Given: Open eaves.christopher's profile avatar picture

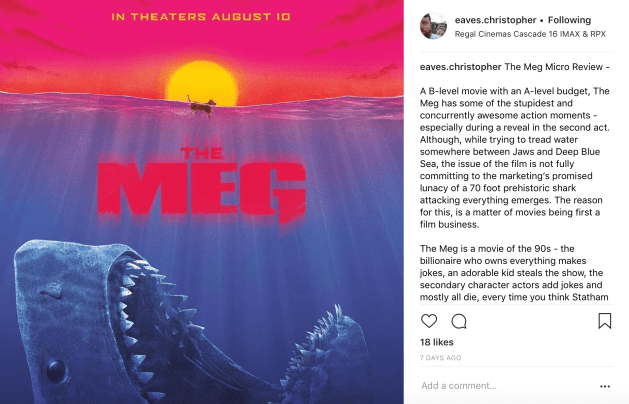Looking at the screenshot, I should pyautogui.click(x=433, y=26).
